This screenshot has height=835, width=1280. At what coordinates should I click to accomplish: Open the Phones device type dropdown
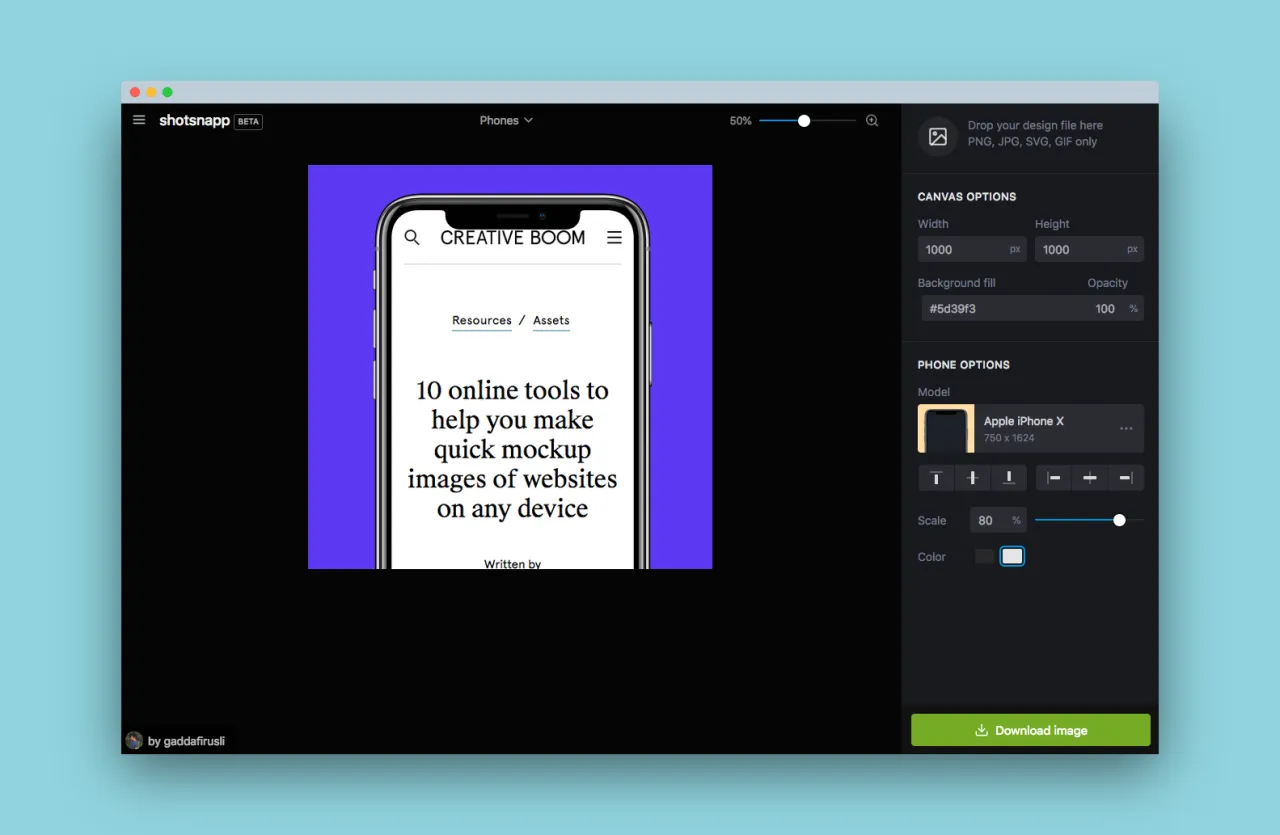click(506, 120)
